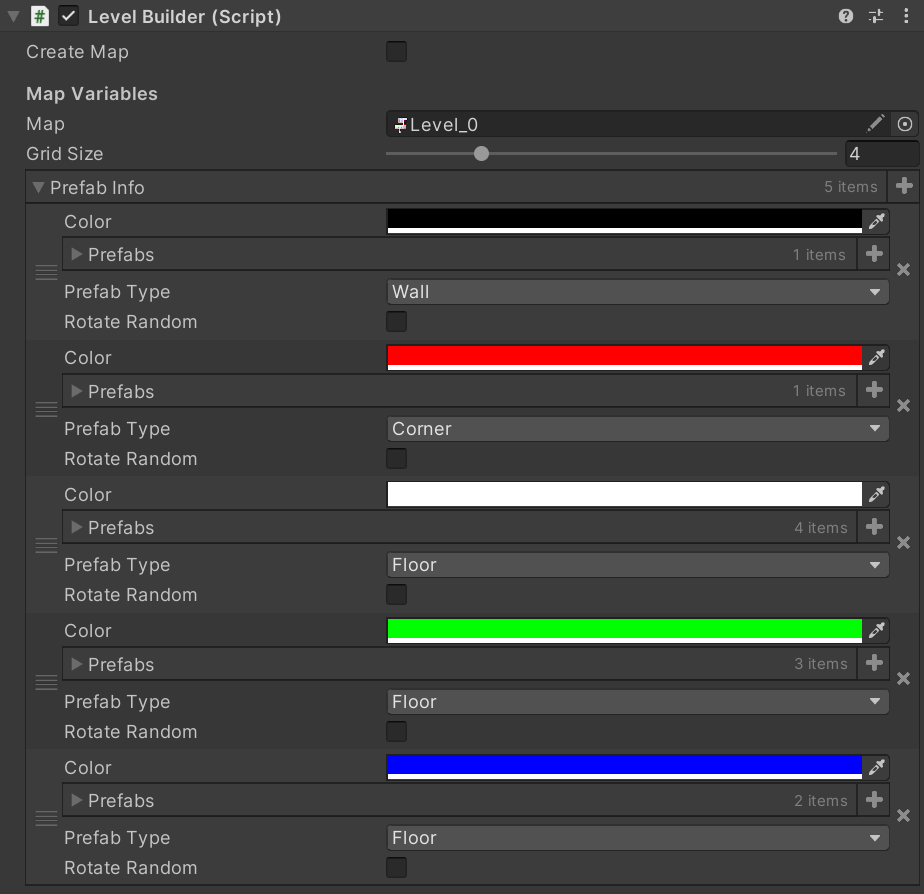Toggle Rotate Random for the Wall prefab

coord(396,321)
